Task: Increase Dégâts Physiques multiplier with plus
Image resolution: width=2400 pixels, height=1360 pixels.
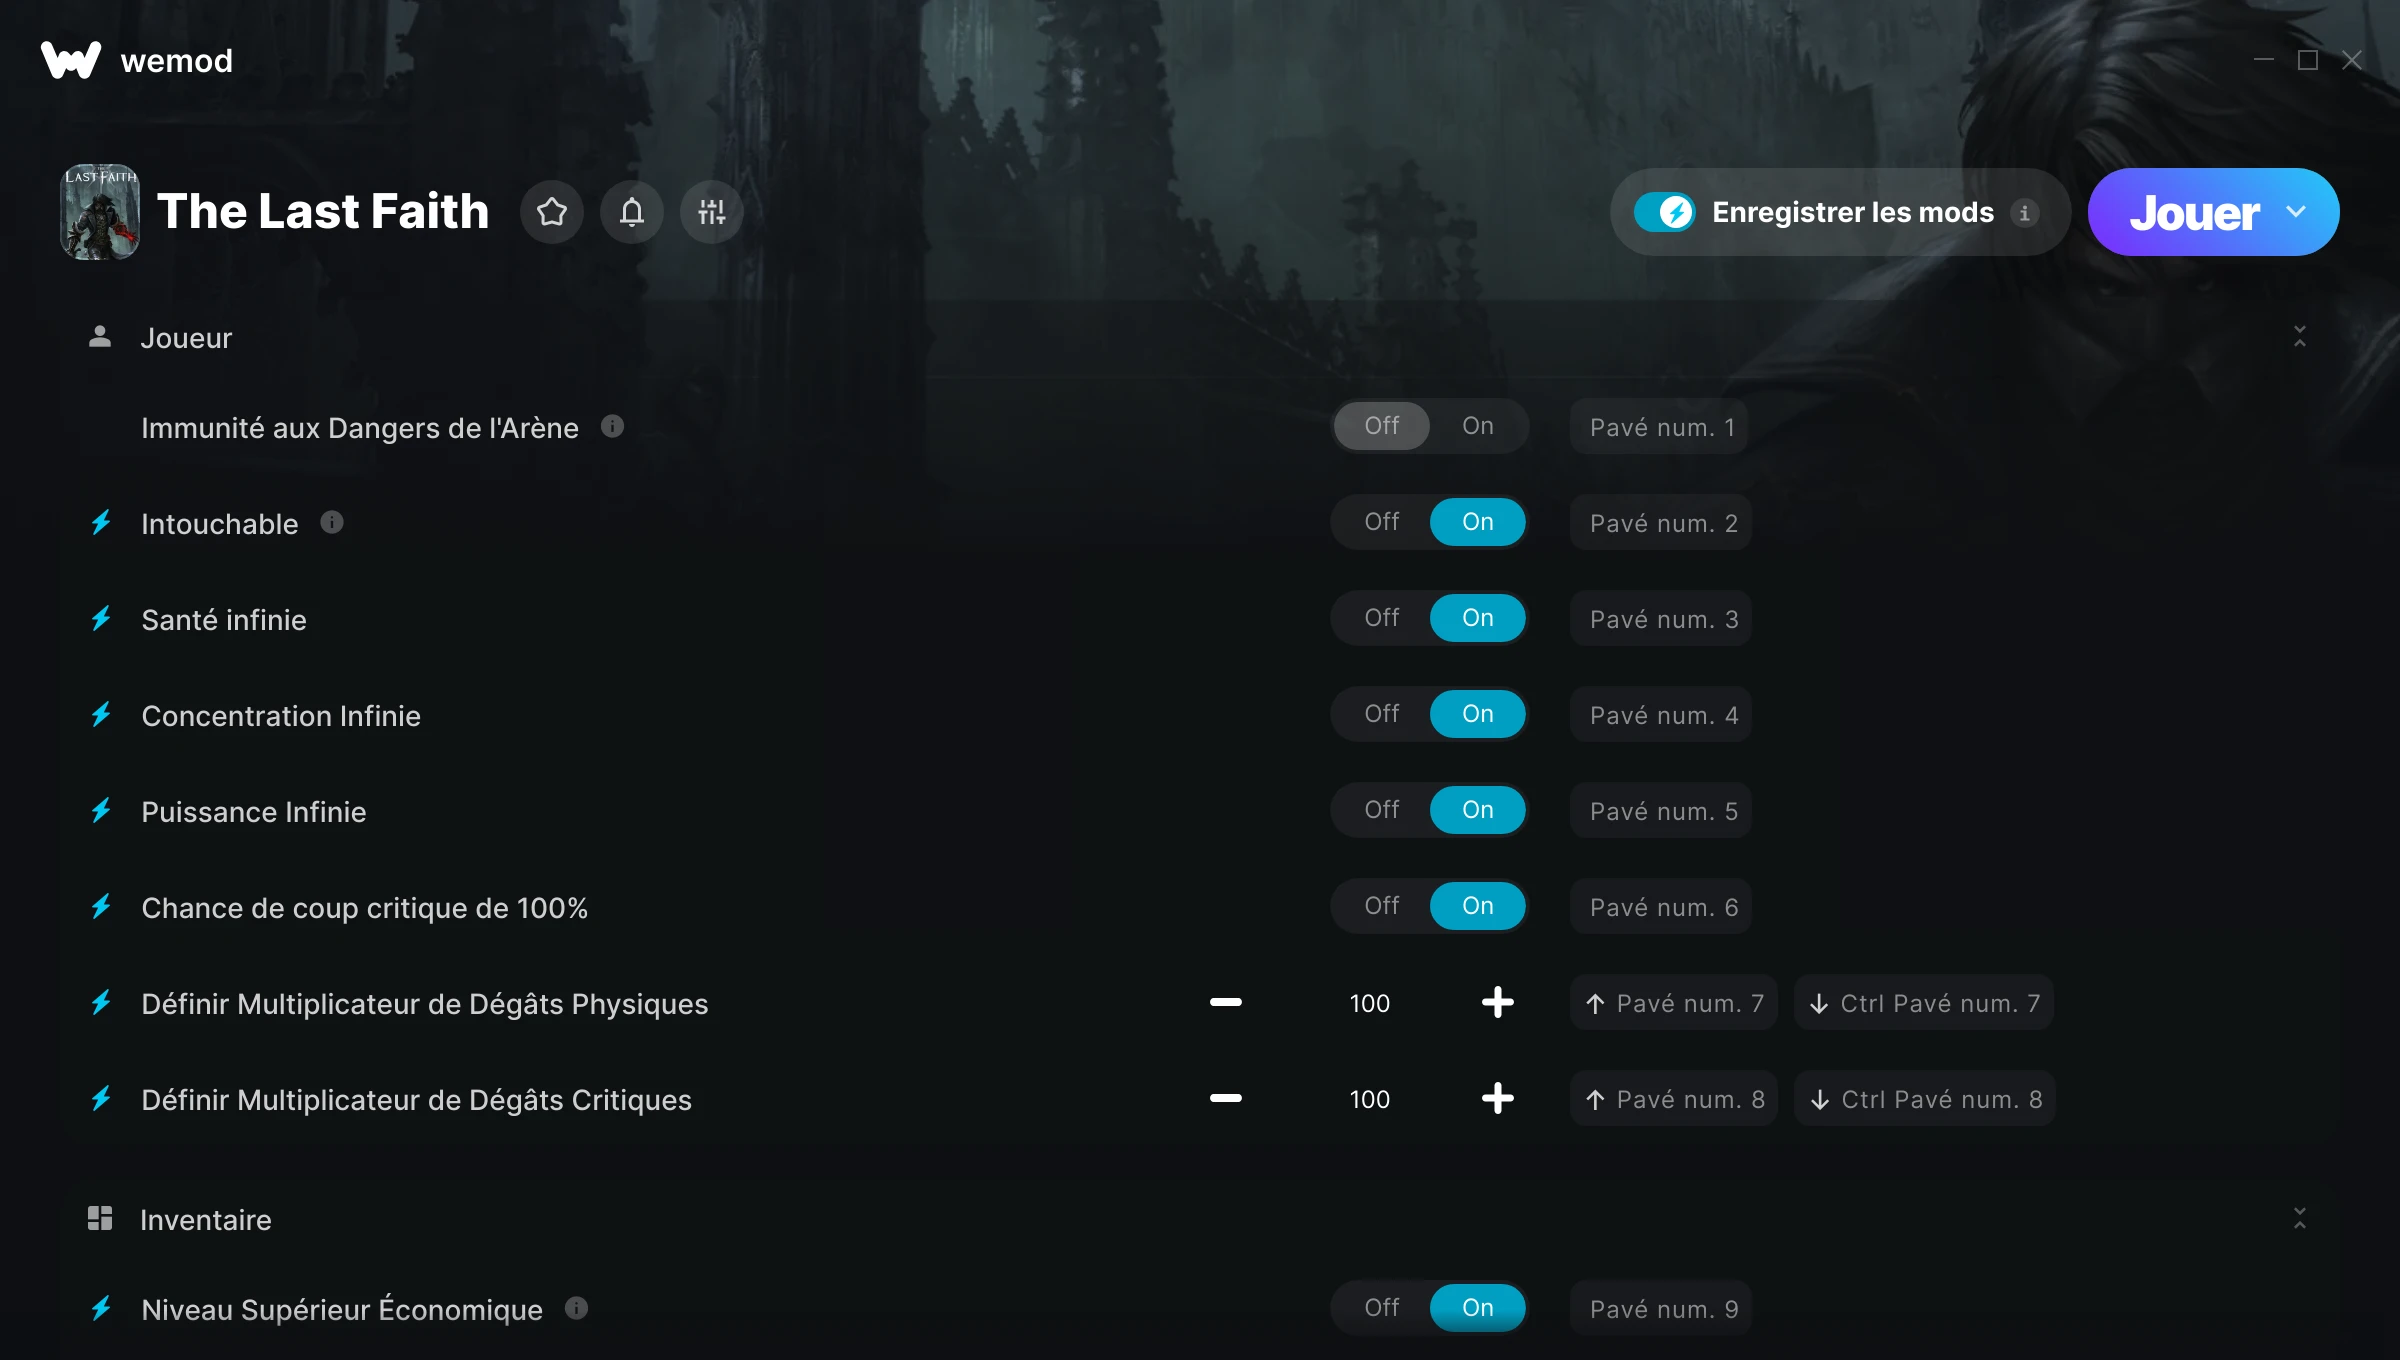Action: pos(1498,1002)
